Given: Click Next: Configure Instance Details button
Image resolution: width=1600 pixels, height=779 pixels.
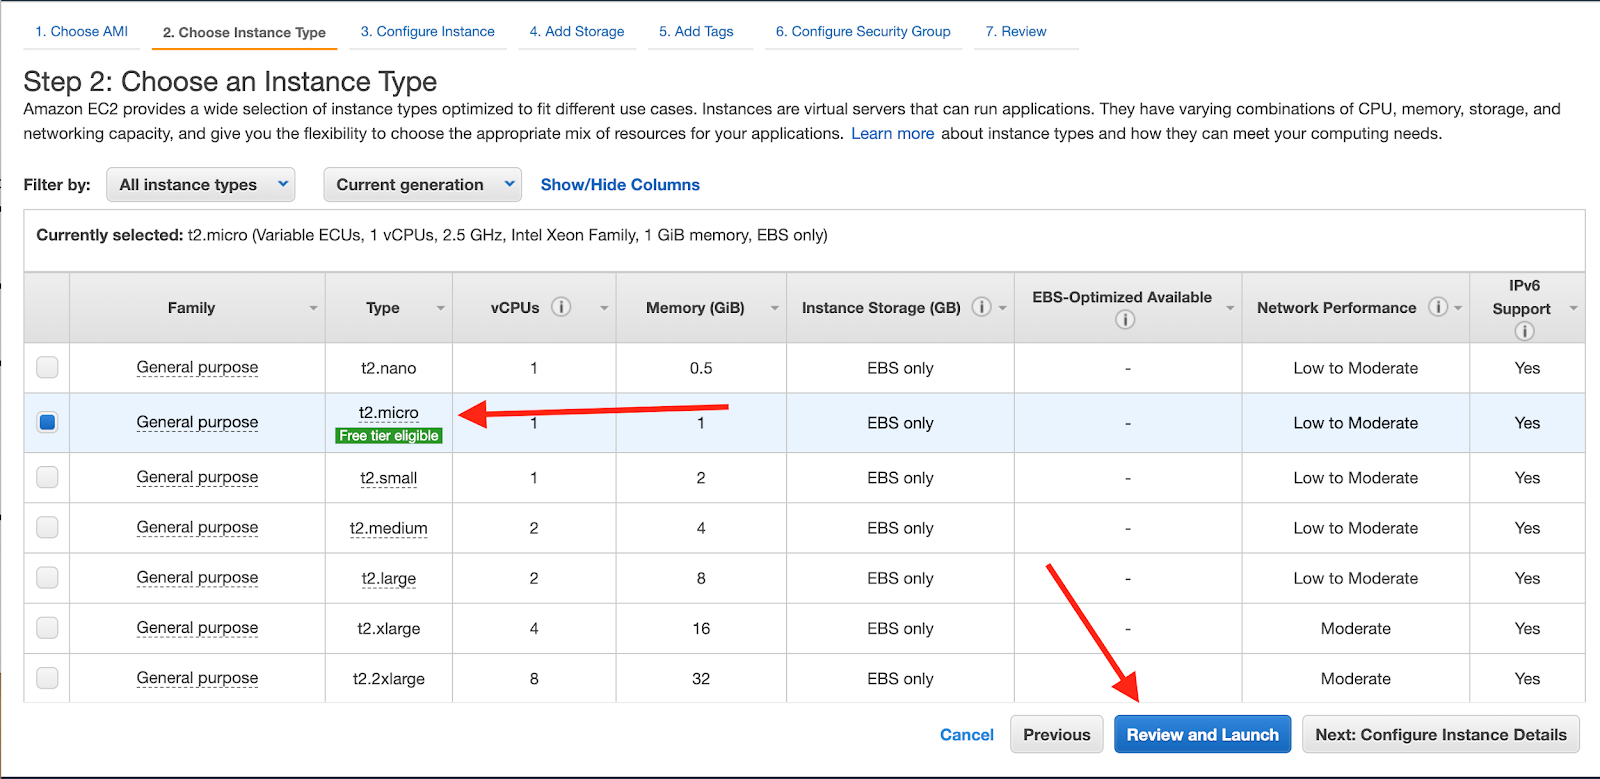Looking at the screenshot, I should (x=1441, y=734).
